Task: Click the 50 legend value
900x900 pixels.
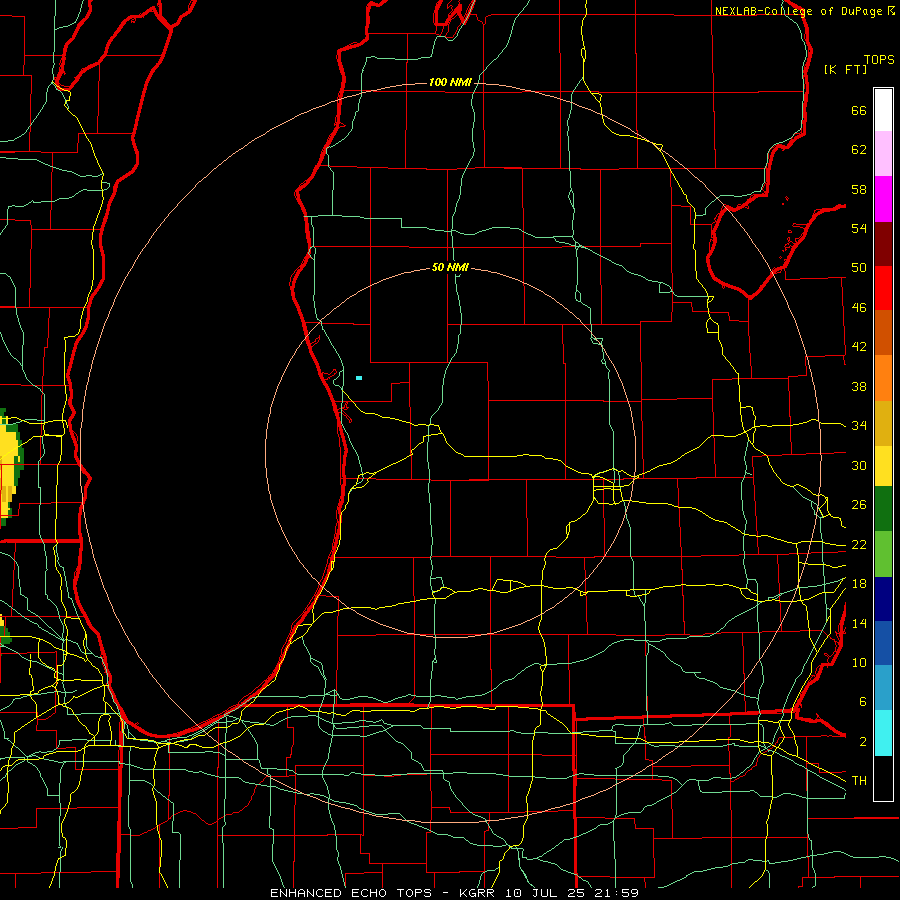Action: tap(859, 268)
